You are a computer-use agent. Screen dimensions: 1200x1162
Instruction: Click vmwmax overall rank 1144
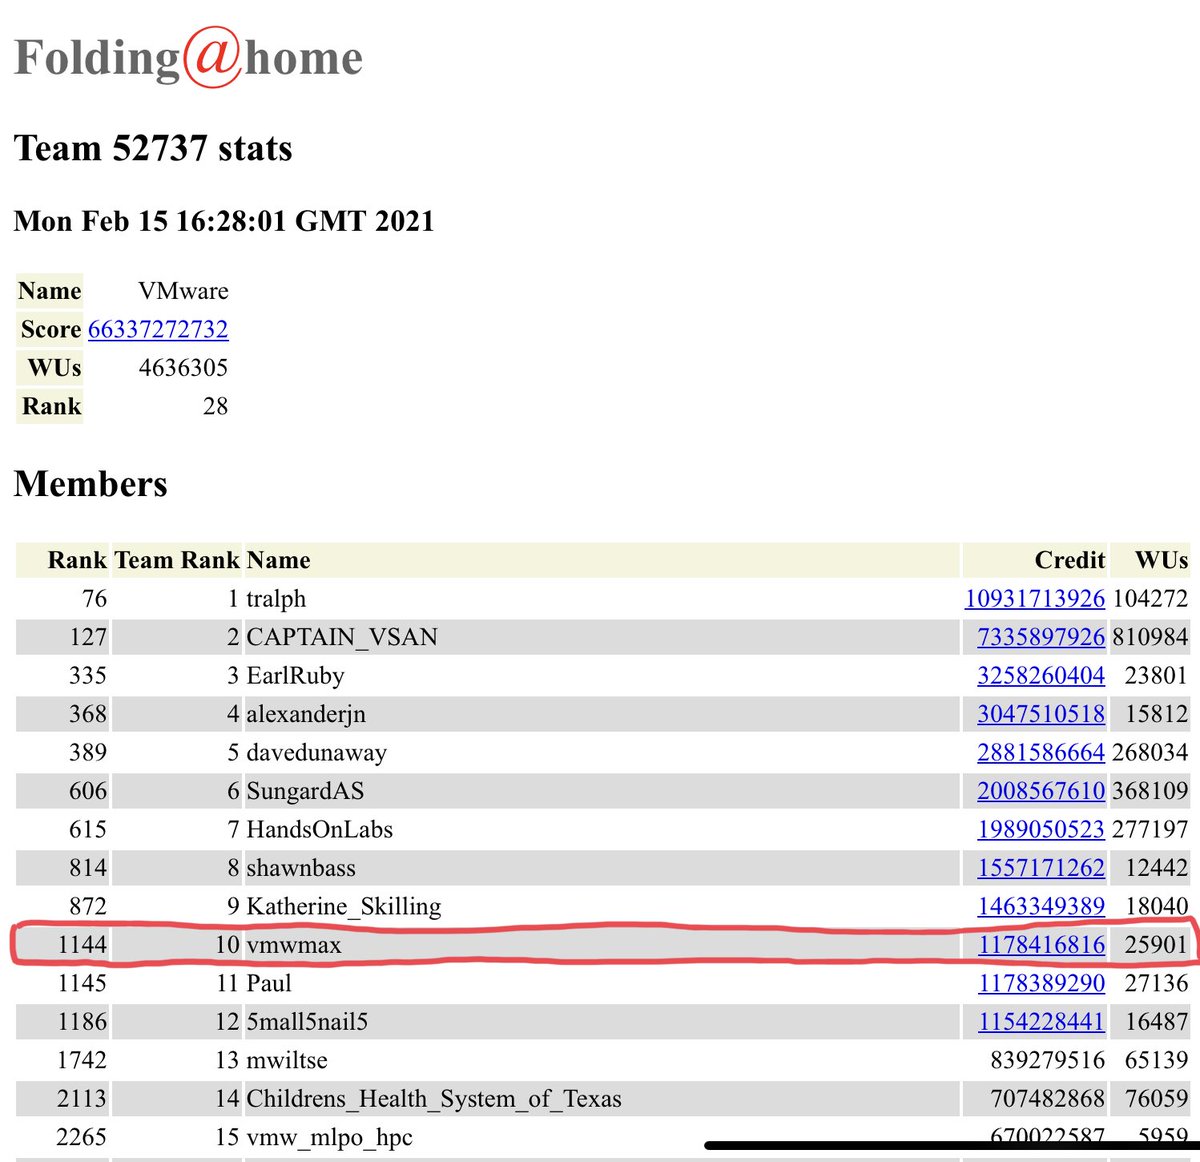[x=82, y=945]
